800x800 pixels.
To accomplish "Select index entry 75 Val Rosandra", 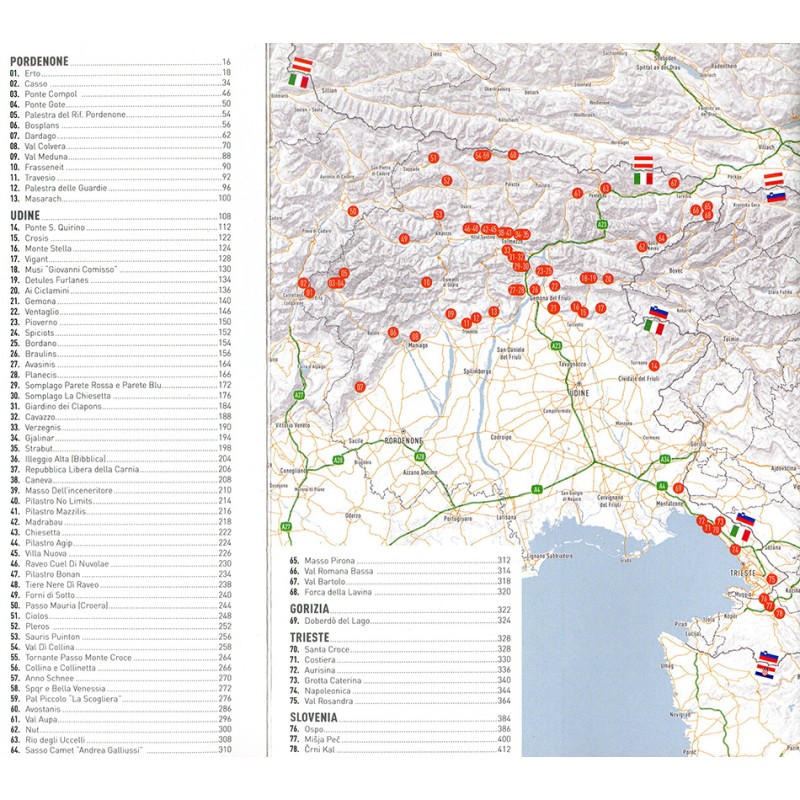I will pos(340,702).
